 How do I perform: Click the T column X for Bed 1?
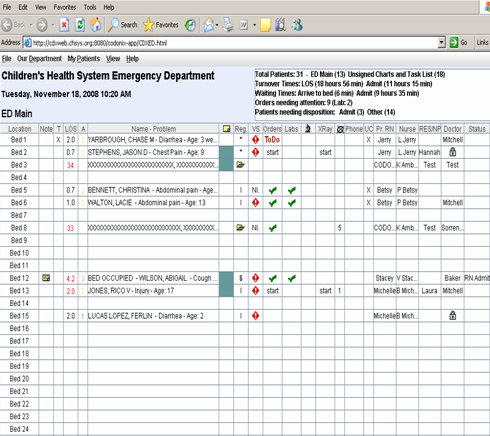(x=59, y=140)
